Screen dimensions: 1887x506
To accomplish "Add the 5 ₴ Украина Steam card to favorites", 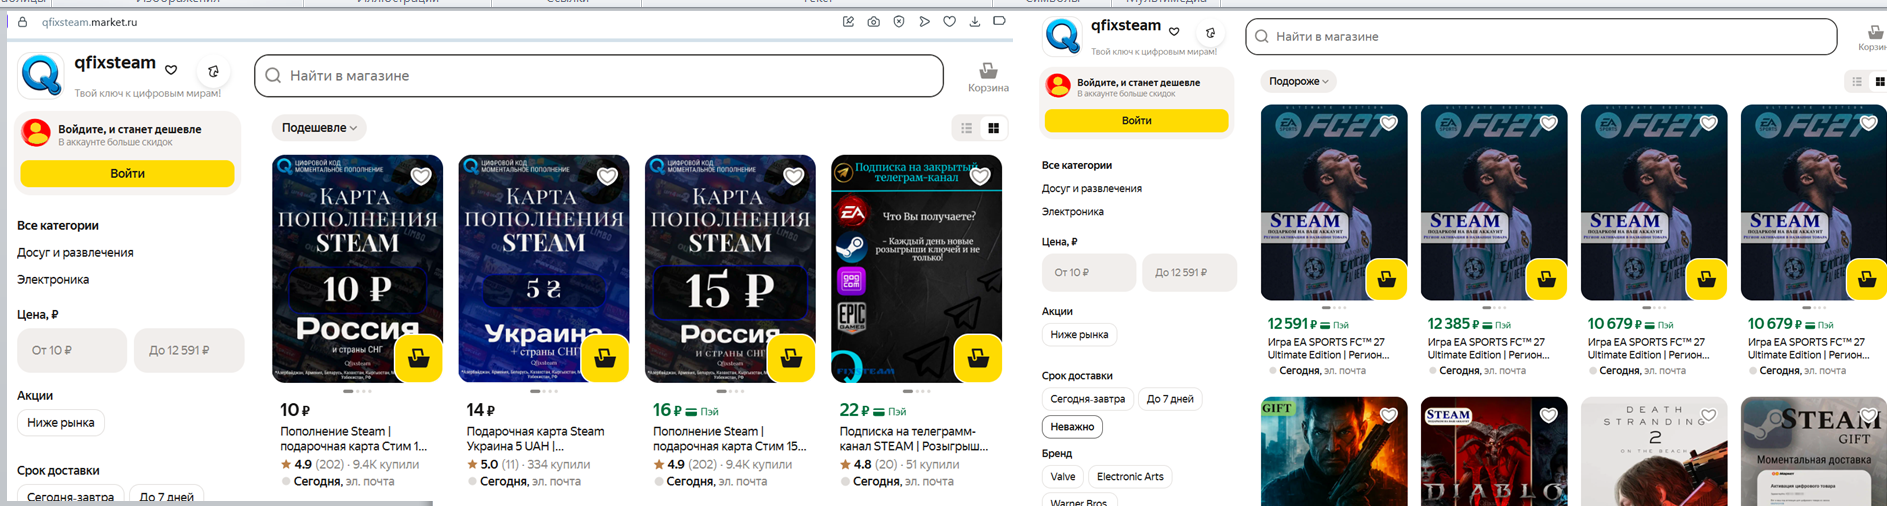I will (607, 176).
